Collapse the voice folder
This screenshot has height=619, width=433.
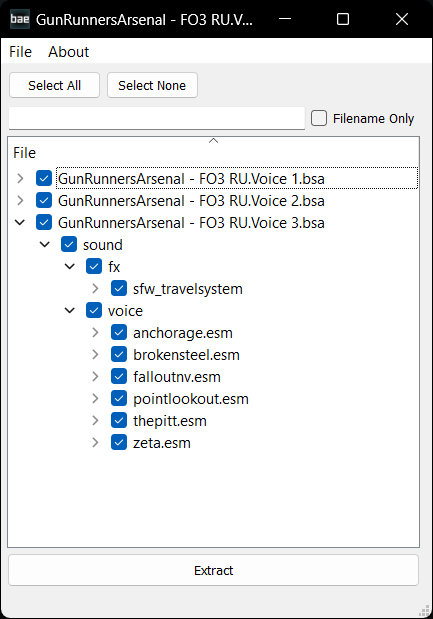click(70, 311)
